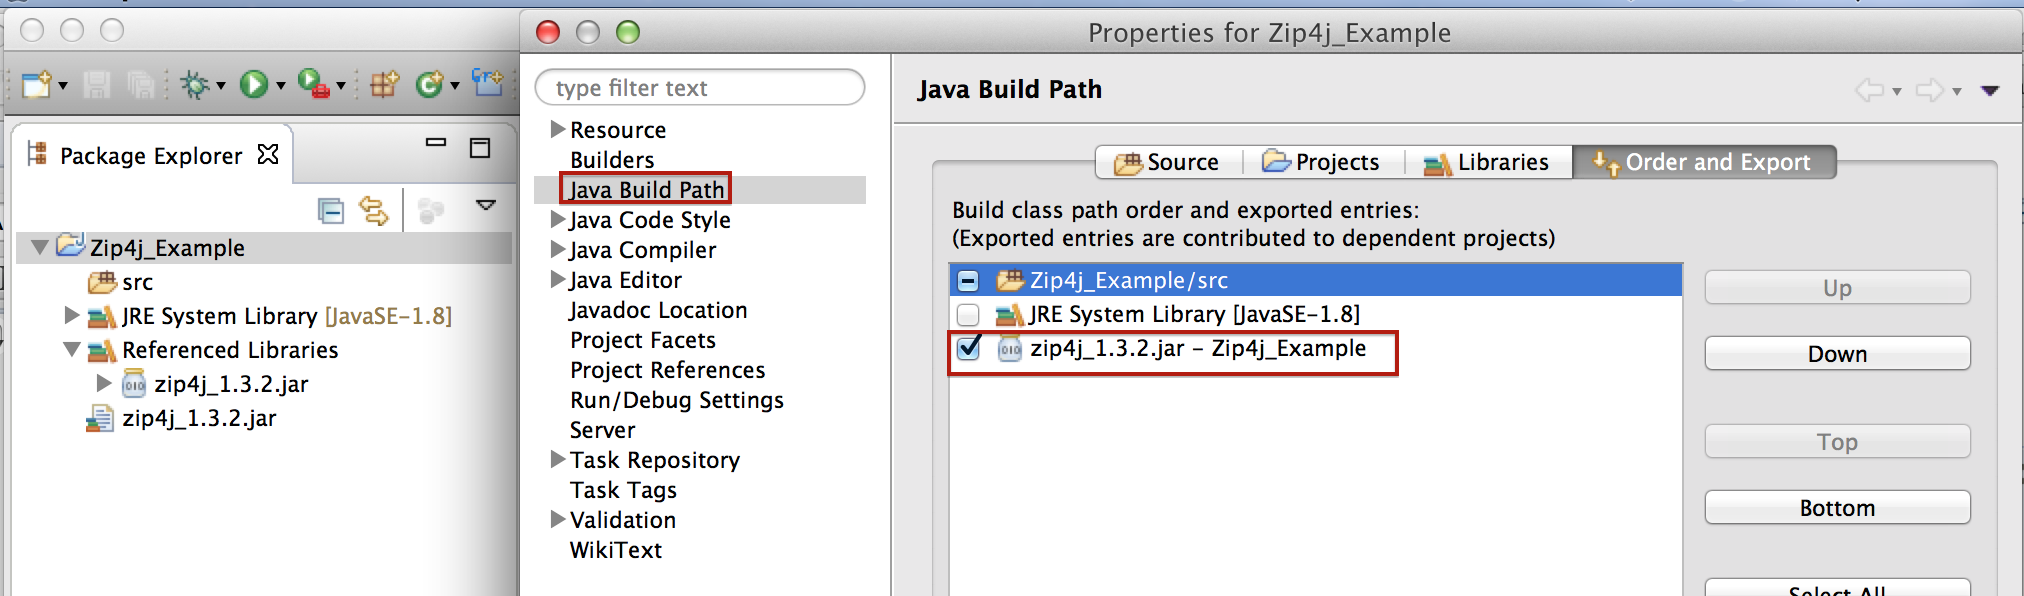Open the New Java Class dropdown arrow
The image size is (2024, 596).
[x=455, y=86]
